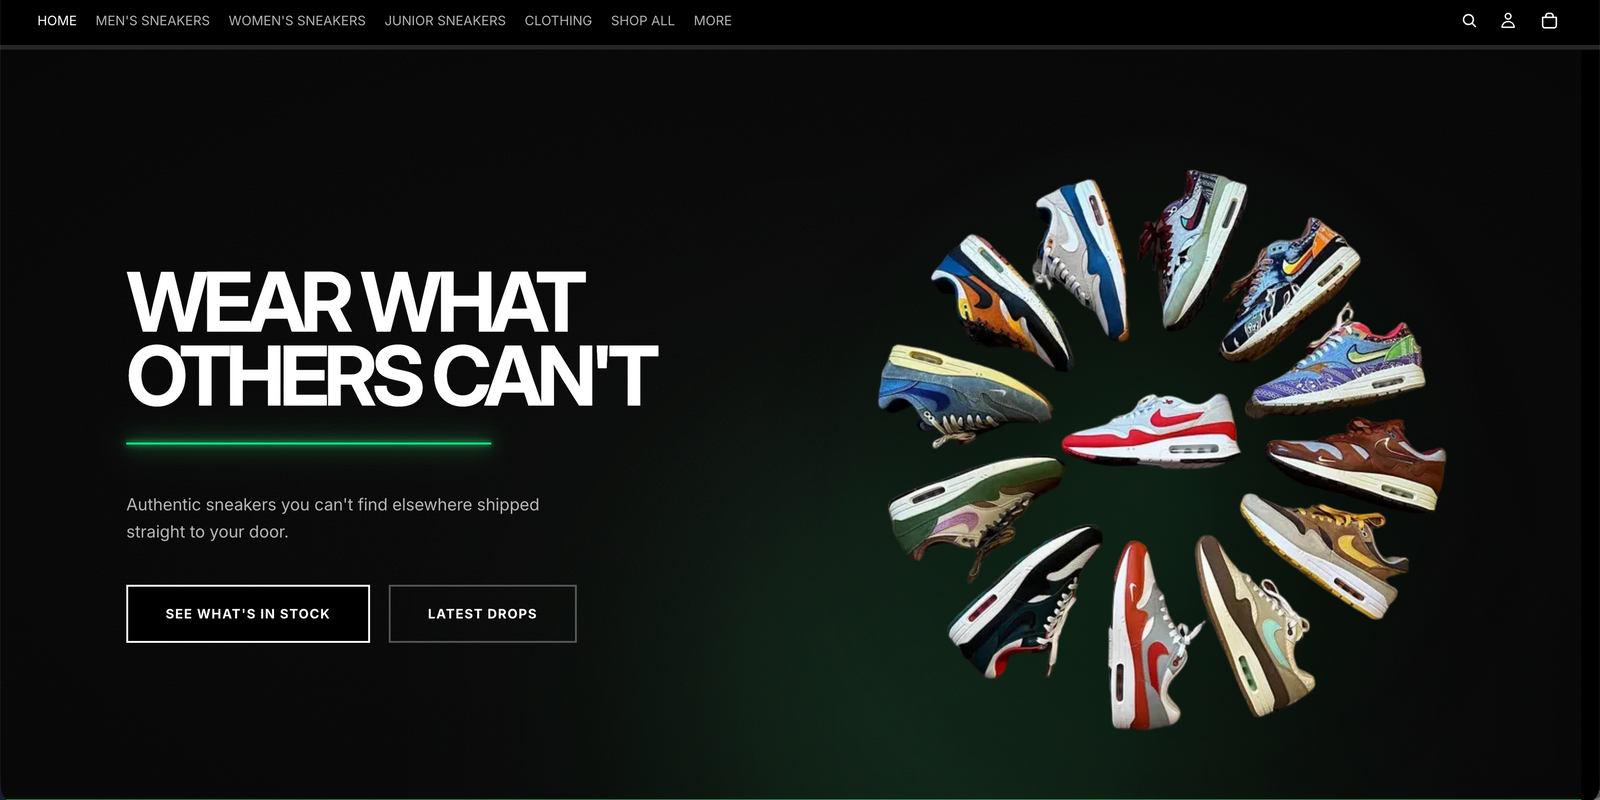Click the Latest Drops button

pos(482,614)
